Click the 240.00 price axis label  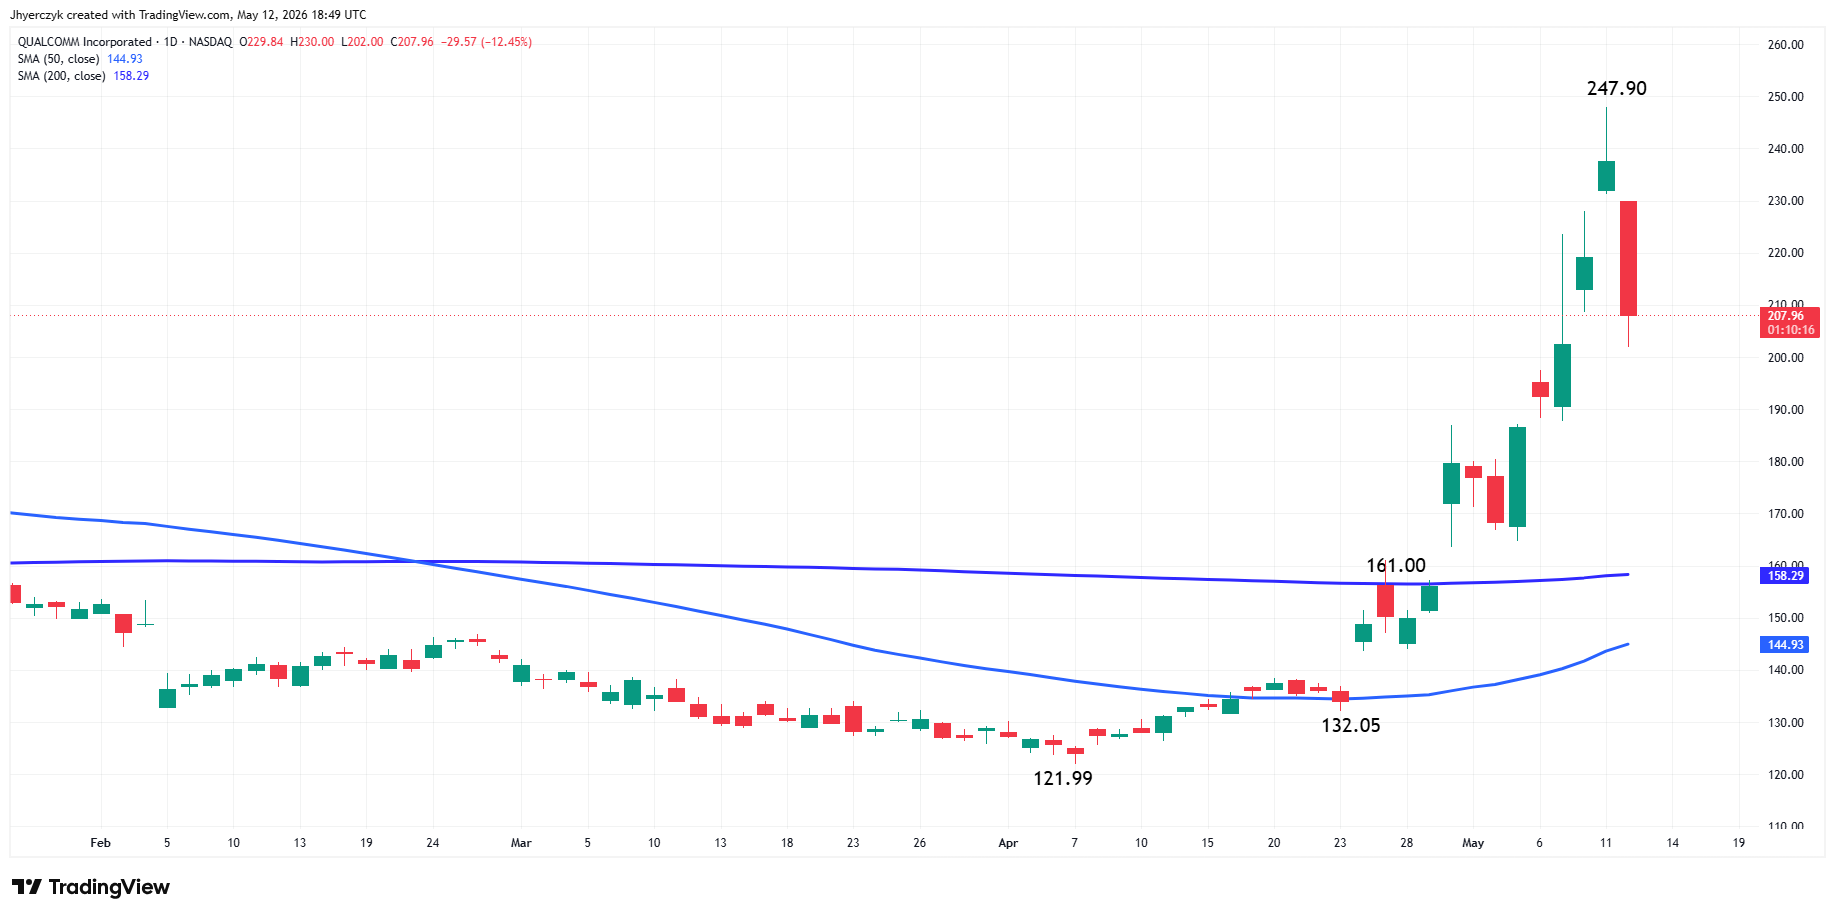point(1785,149)
